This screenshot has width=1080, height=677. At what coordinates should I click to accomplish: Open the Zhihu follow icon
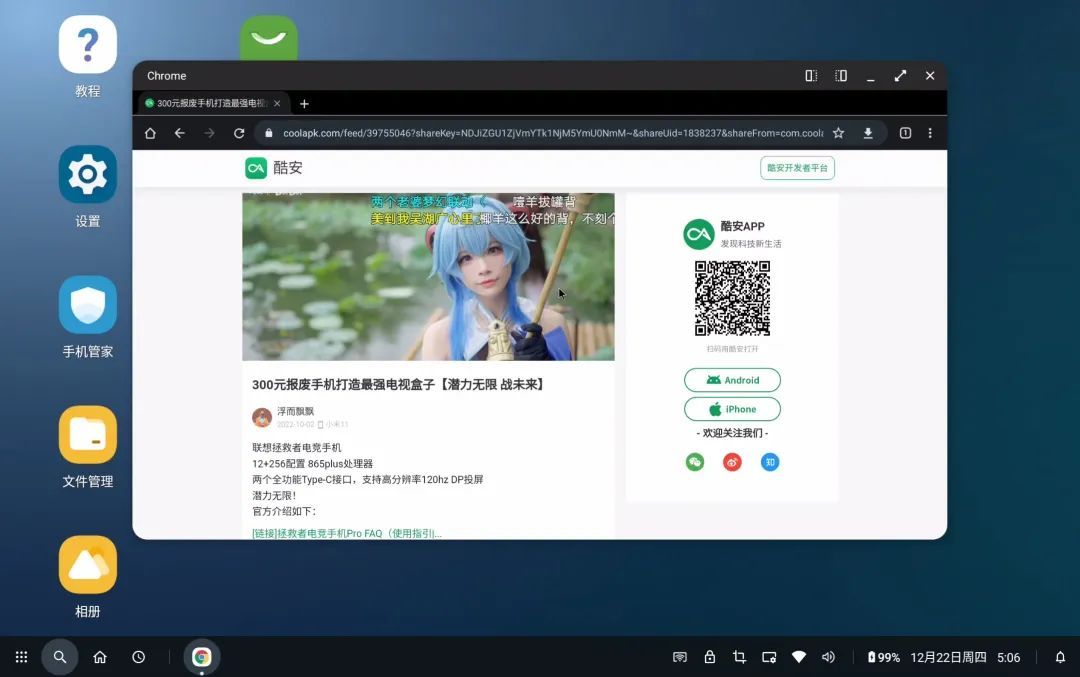point(769,462)
